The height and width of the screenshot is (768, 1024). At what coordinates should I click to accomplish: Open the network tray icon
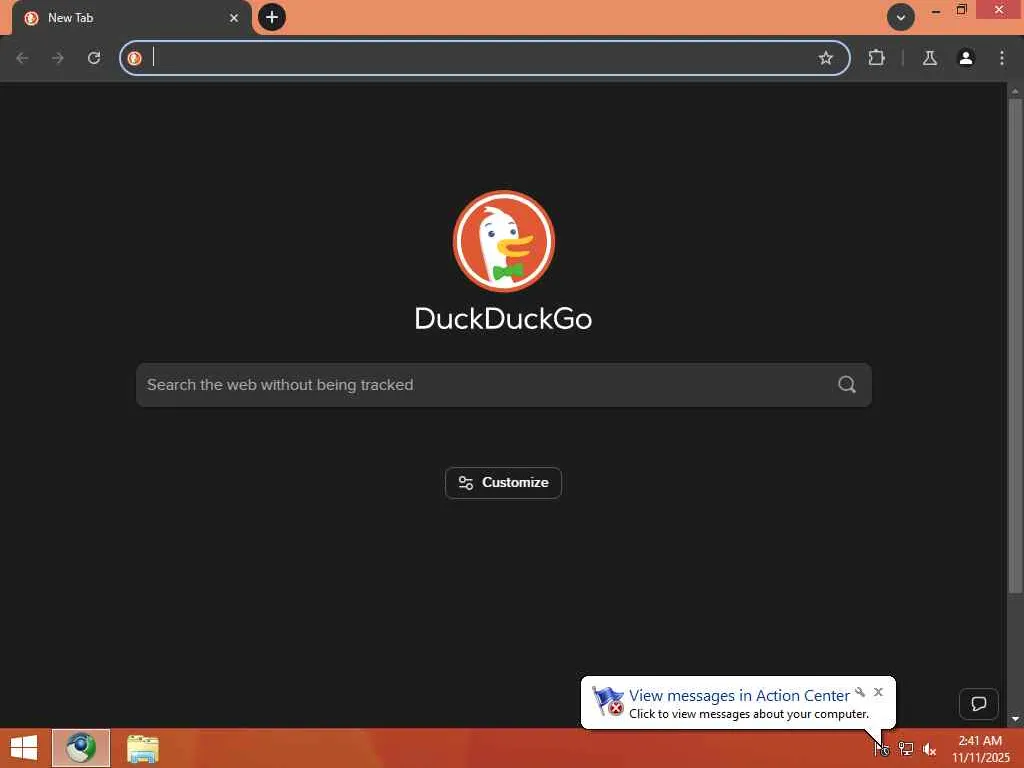click(x=905, y=748)
